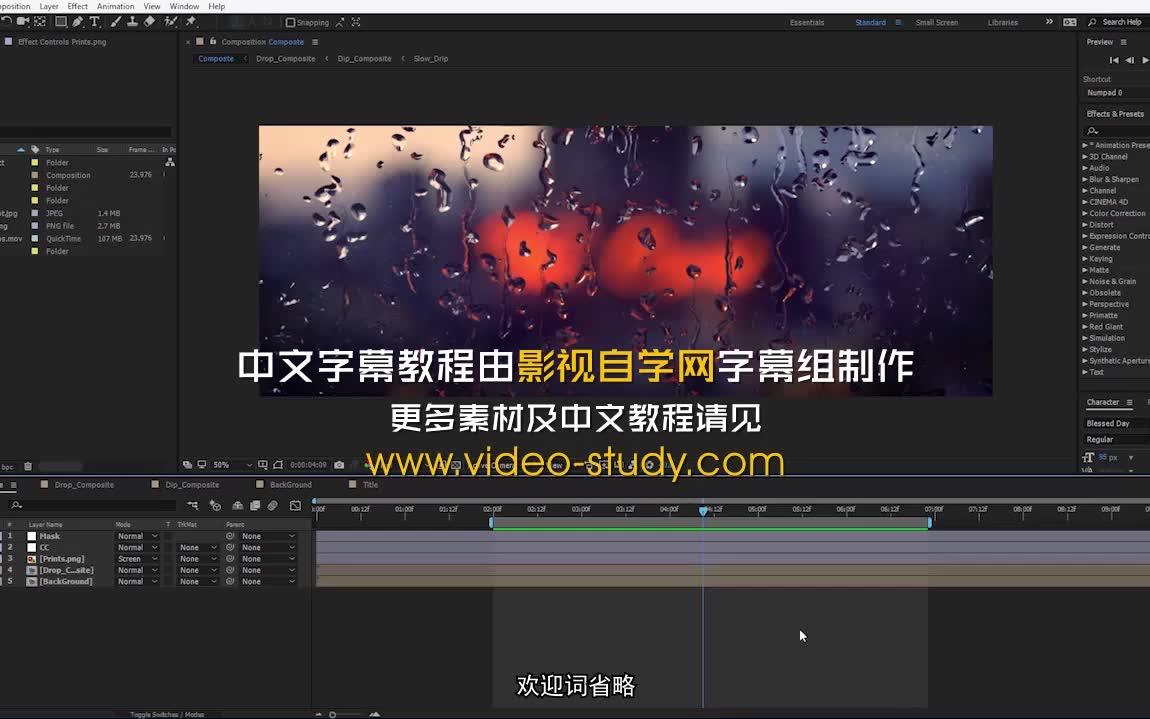Click the current time field showing 0:00:04:09
This screenshot has width=1150, height=719.
click(x=308, y=465)
